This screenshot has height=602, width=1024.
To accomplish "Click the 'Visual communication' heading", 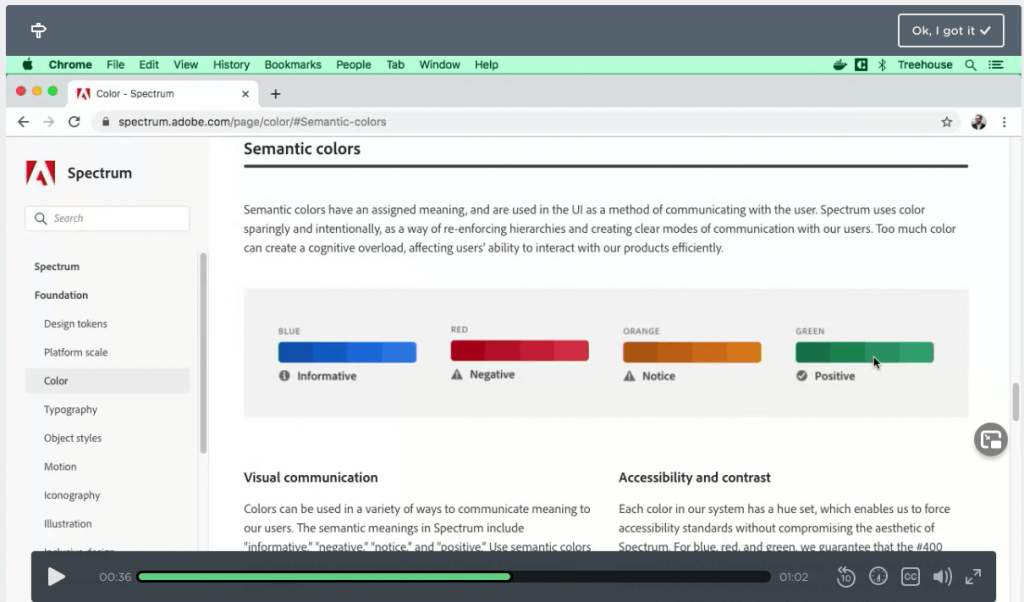I will tap(311, 478).
